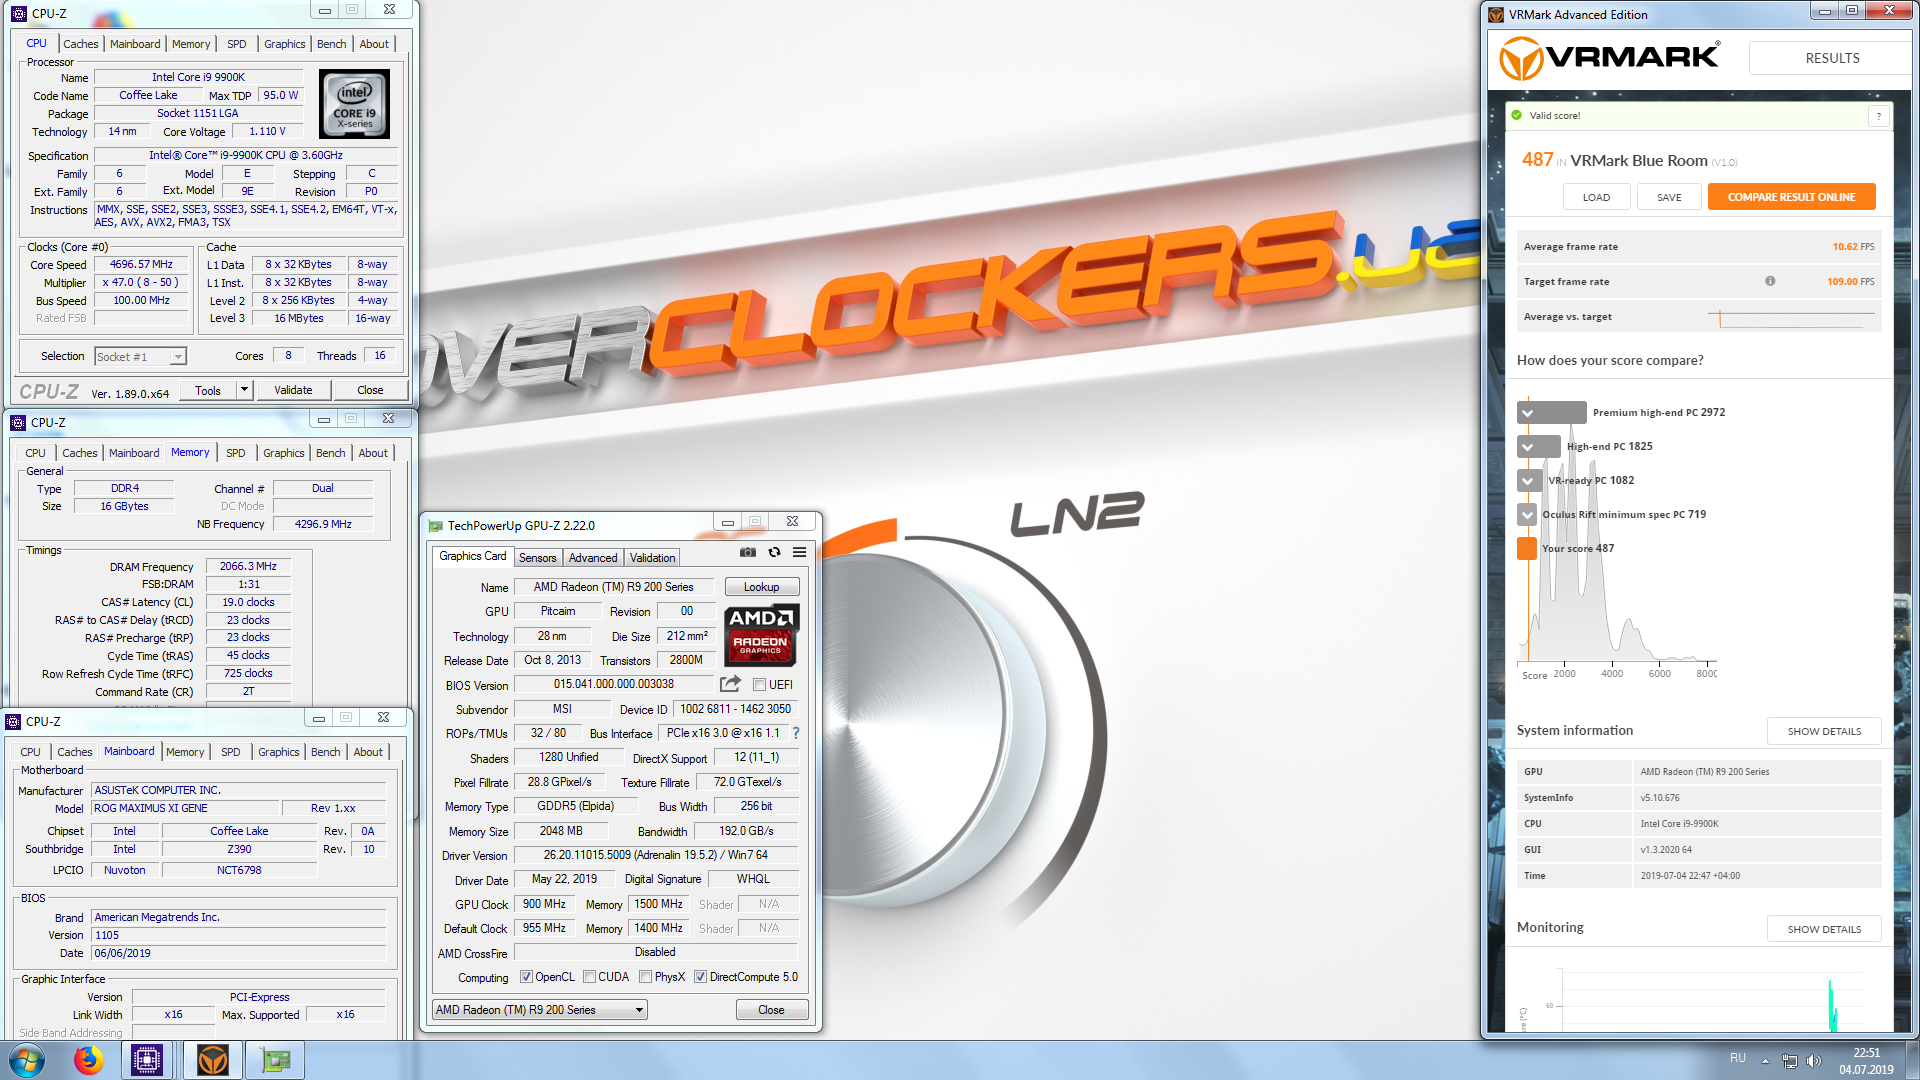Click the VRMark logo
The height and width of the screenshot is (1080, 1920).
pyautogui.click(x=1610, y=58)
